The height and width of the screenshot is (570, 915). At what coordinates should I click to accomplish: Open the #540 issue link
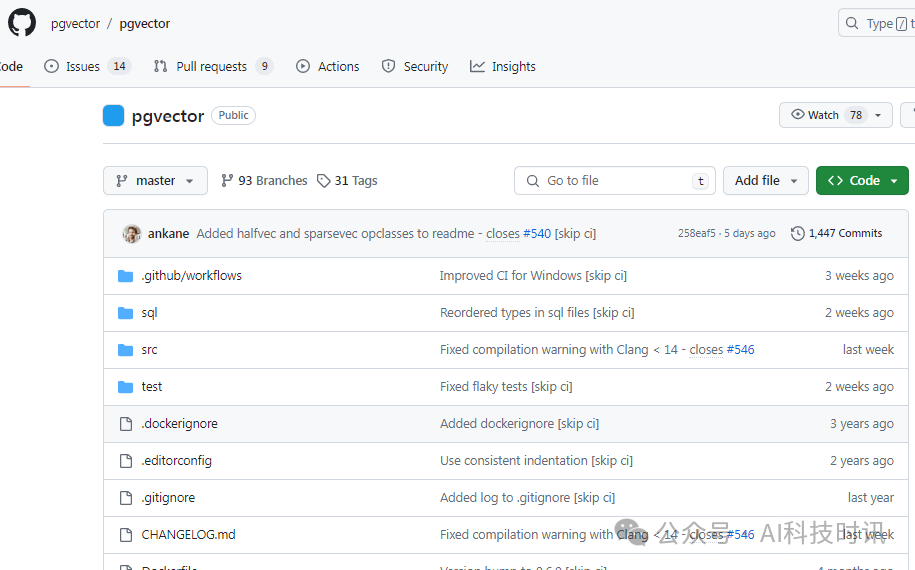[x=537, y=234]
